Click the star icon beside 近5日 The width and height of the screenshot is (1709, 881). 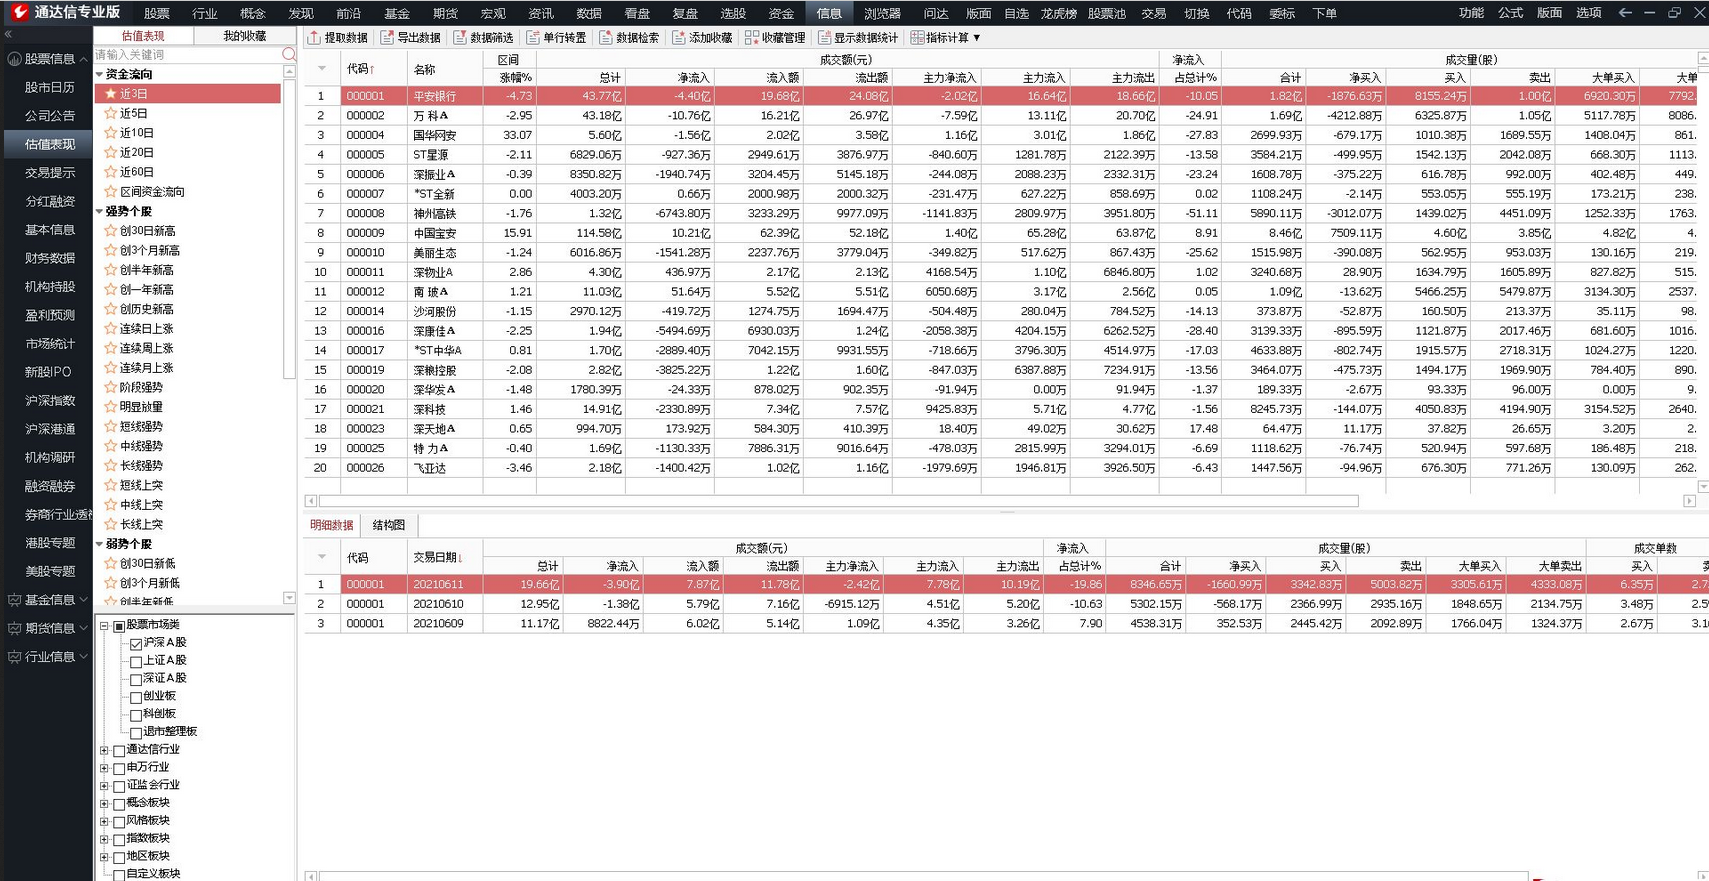pos(111,113)
